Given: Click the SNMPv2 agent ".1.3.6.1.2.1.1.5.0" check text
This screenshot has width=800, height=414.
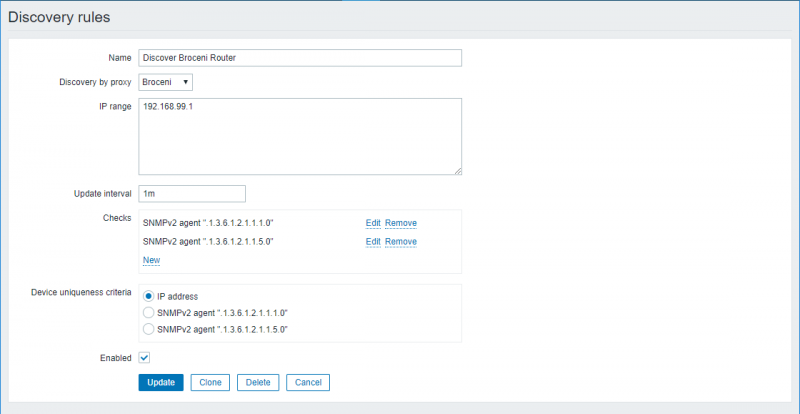Looking at the screenshot, I should 209,241.
